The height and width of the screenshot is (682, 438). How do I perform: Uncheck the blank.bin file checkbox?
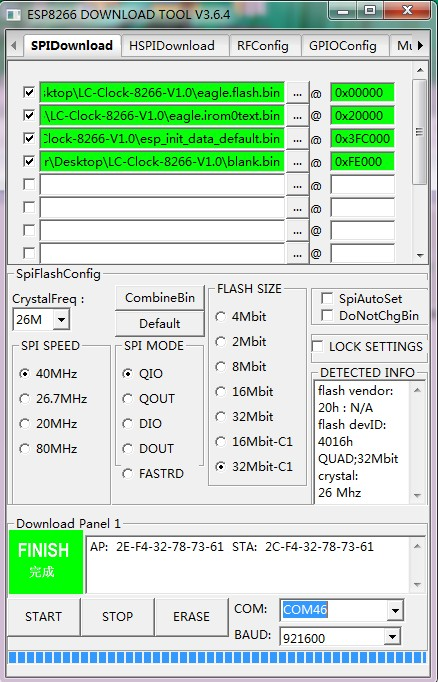pos(29,161)
